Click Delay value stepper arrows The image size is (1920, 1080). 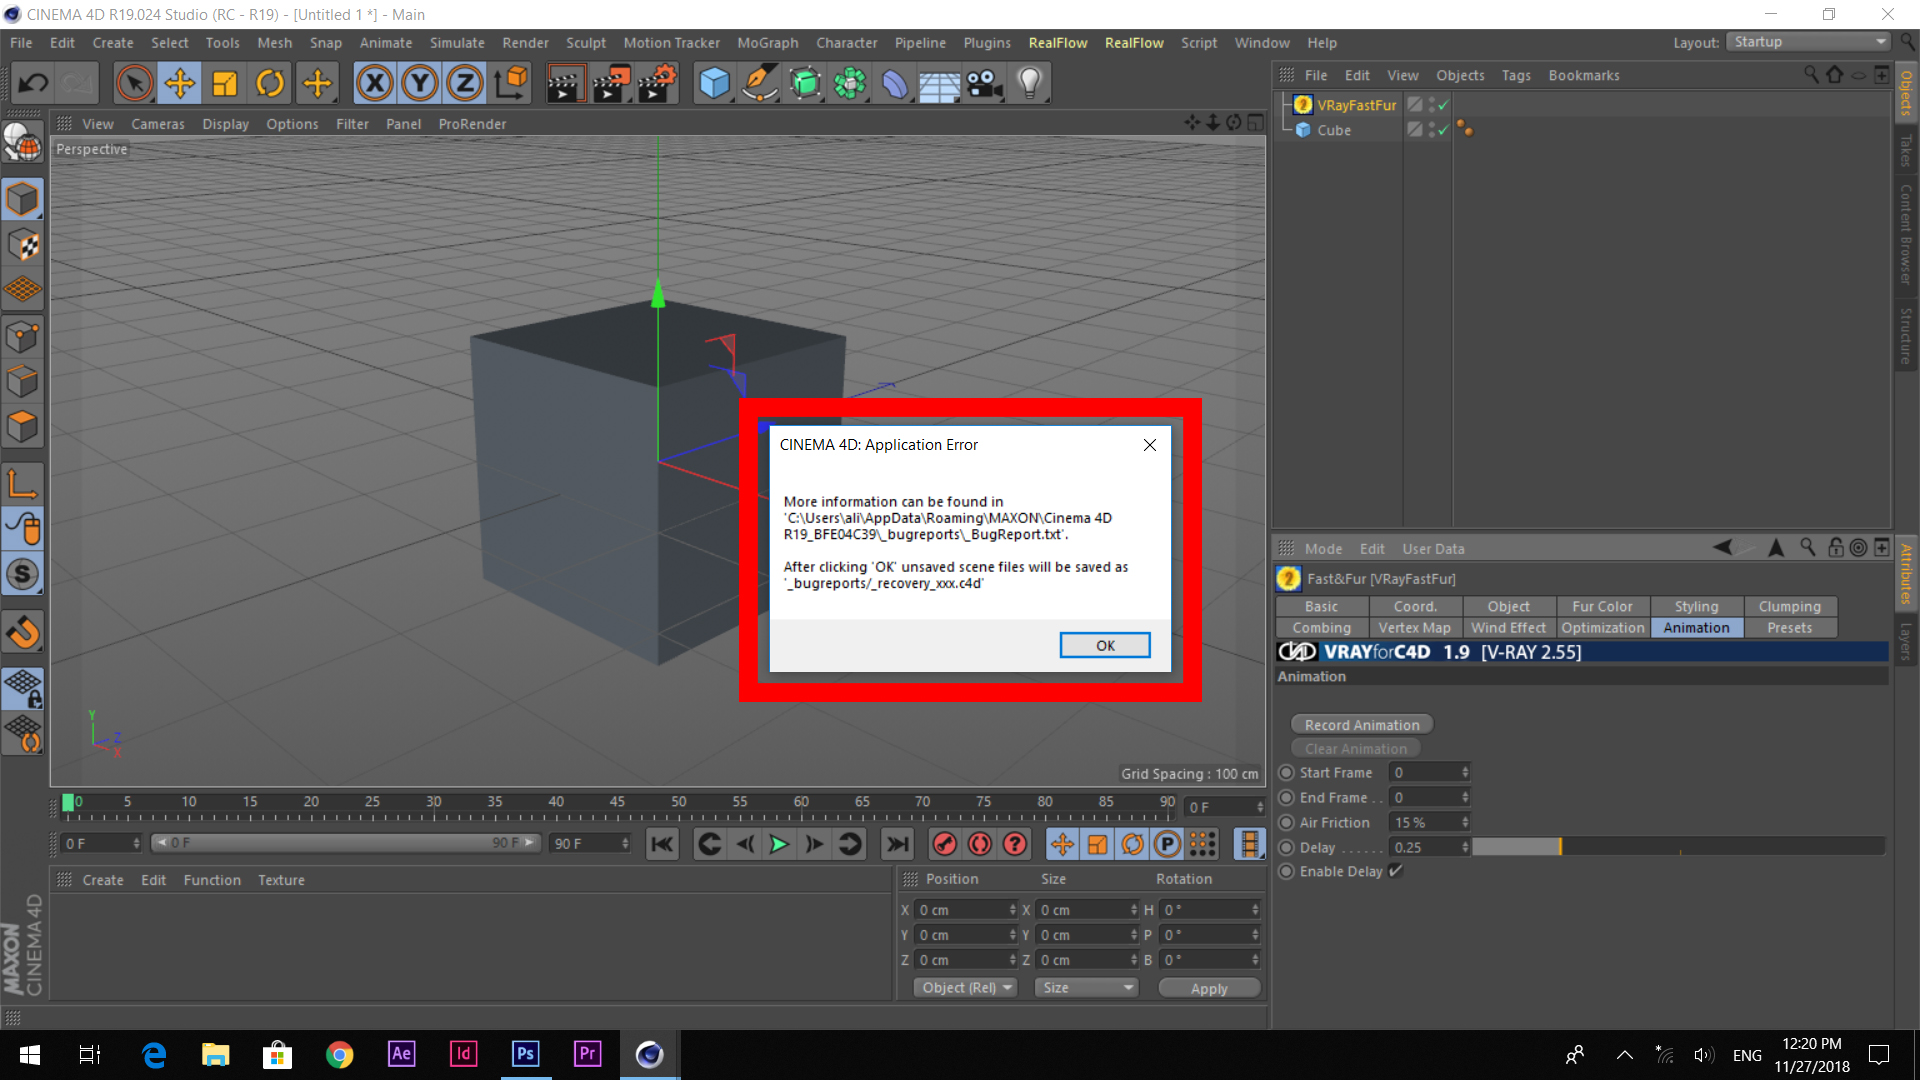click(x=1465, y=847)
